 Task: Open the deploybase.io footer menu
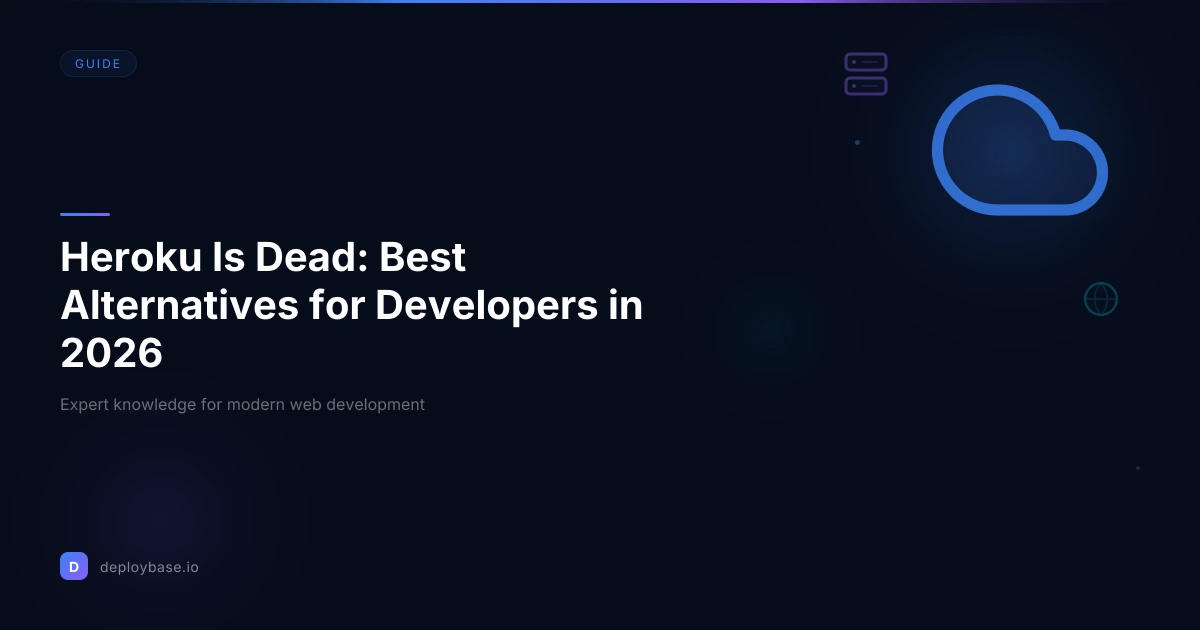click(x=149, y=566)
